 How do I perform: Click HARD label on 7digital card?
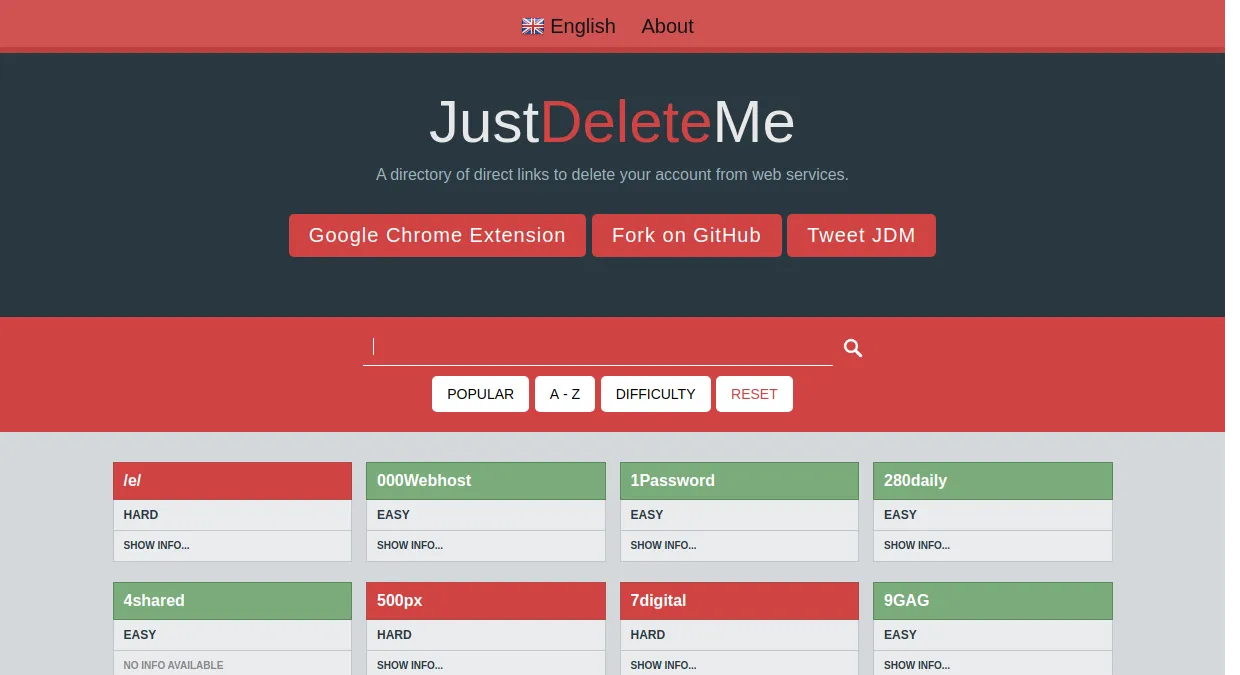(x=648, y=635)
